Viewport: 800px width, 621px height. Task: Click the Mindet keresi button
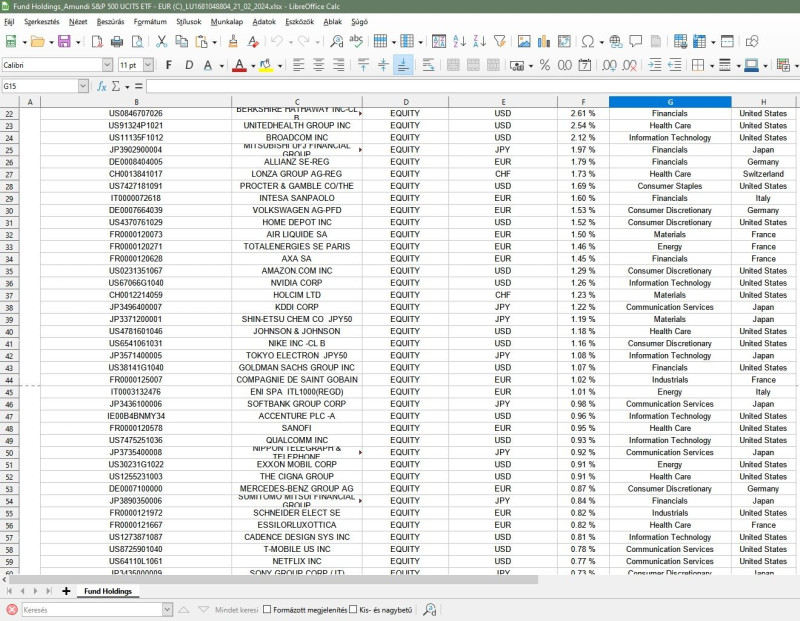[236, 610]
